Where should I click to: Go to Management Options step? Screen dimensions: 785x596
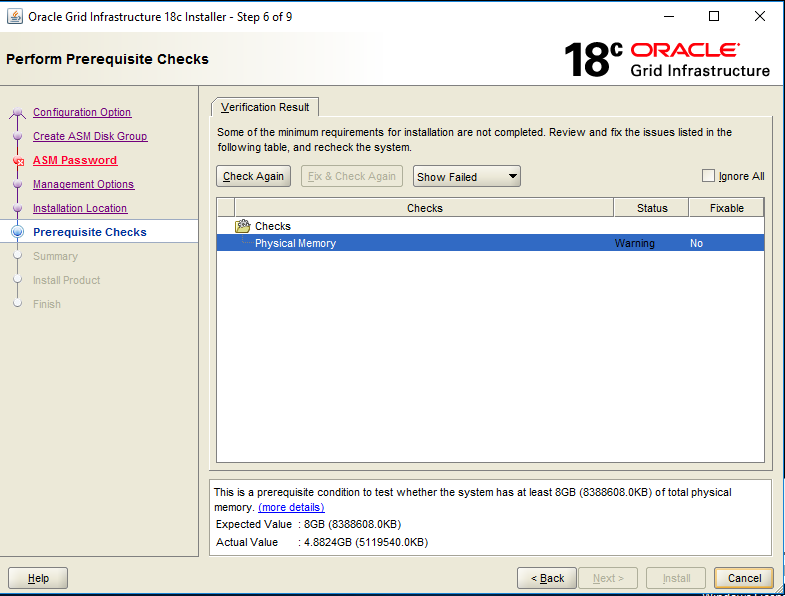[84, 184]
